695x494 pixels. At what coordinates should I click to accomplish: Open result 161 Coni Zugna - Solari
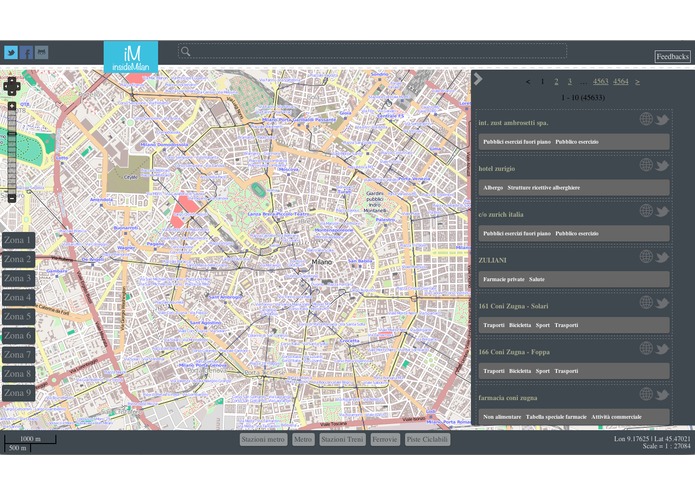(x=513, y=306)
